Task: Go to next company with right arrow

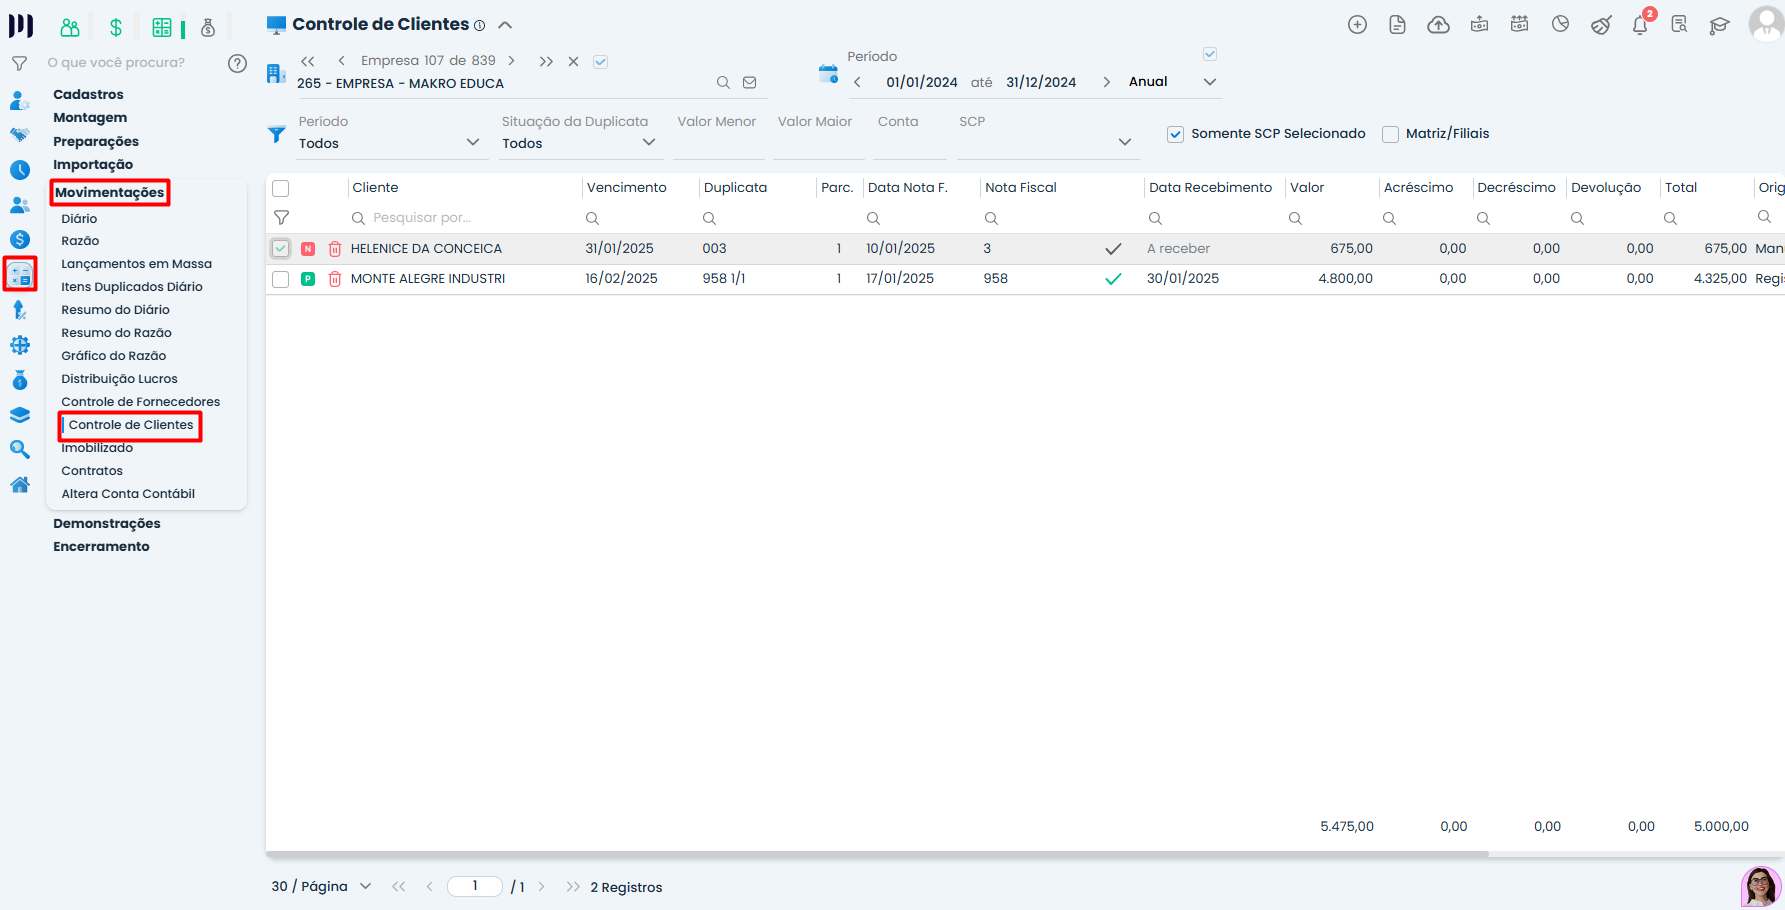Action: [511, 61]
